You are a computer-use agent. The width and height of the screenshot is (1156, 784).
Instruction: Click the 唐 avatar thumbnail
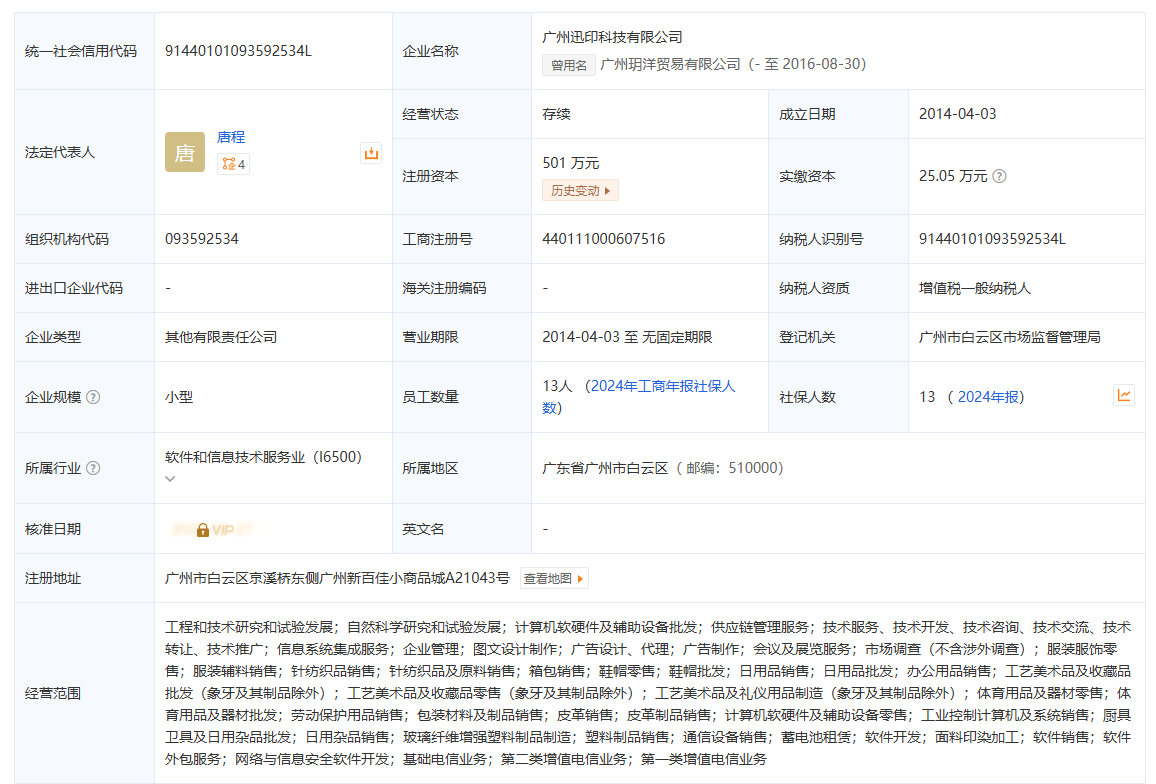(184, 152)
